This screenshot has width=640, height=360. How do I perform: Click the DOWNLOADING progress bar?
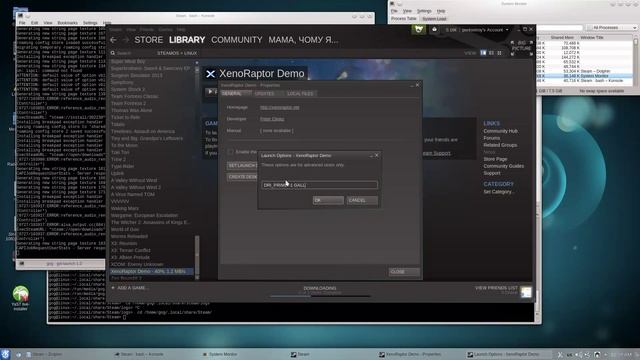click(320, 296)
